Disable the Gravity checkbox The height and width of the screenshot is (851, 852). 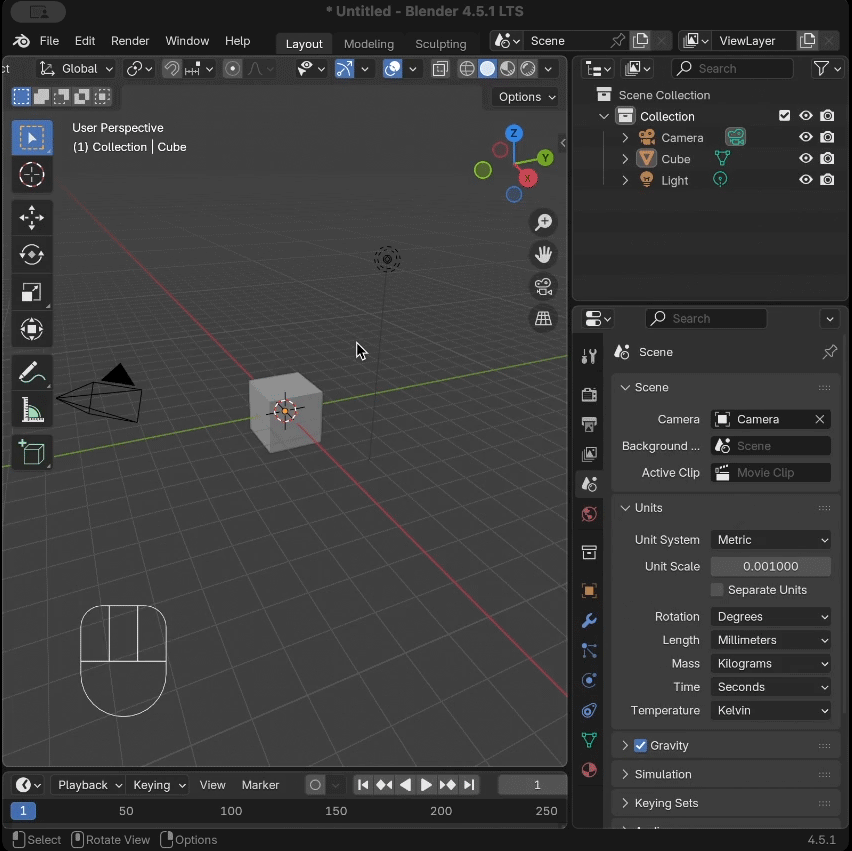pyautogui.click(x=641, y=746)
